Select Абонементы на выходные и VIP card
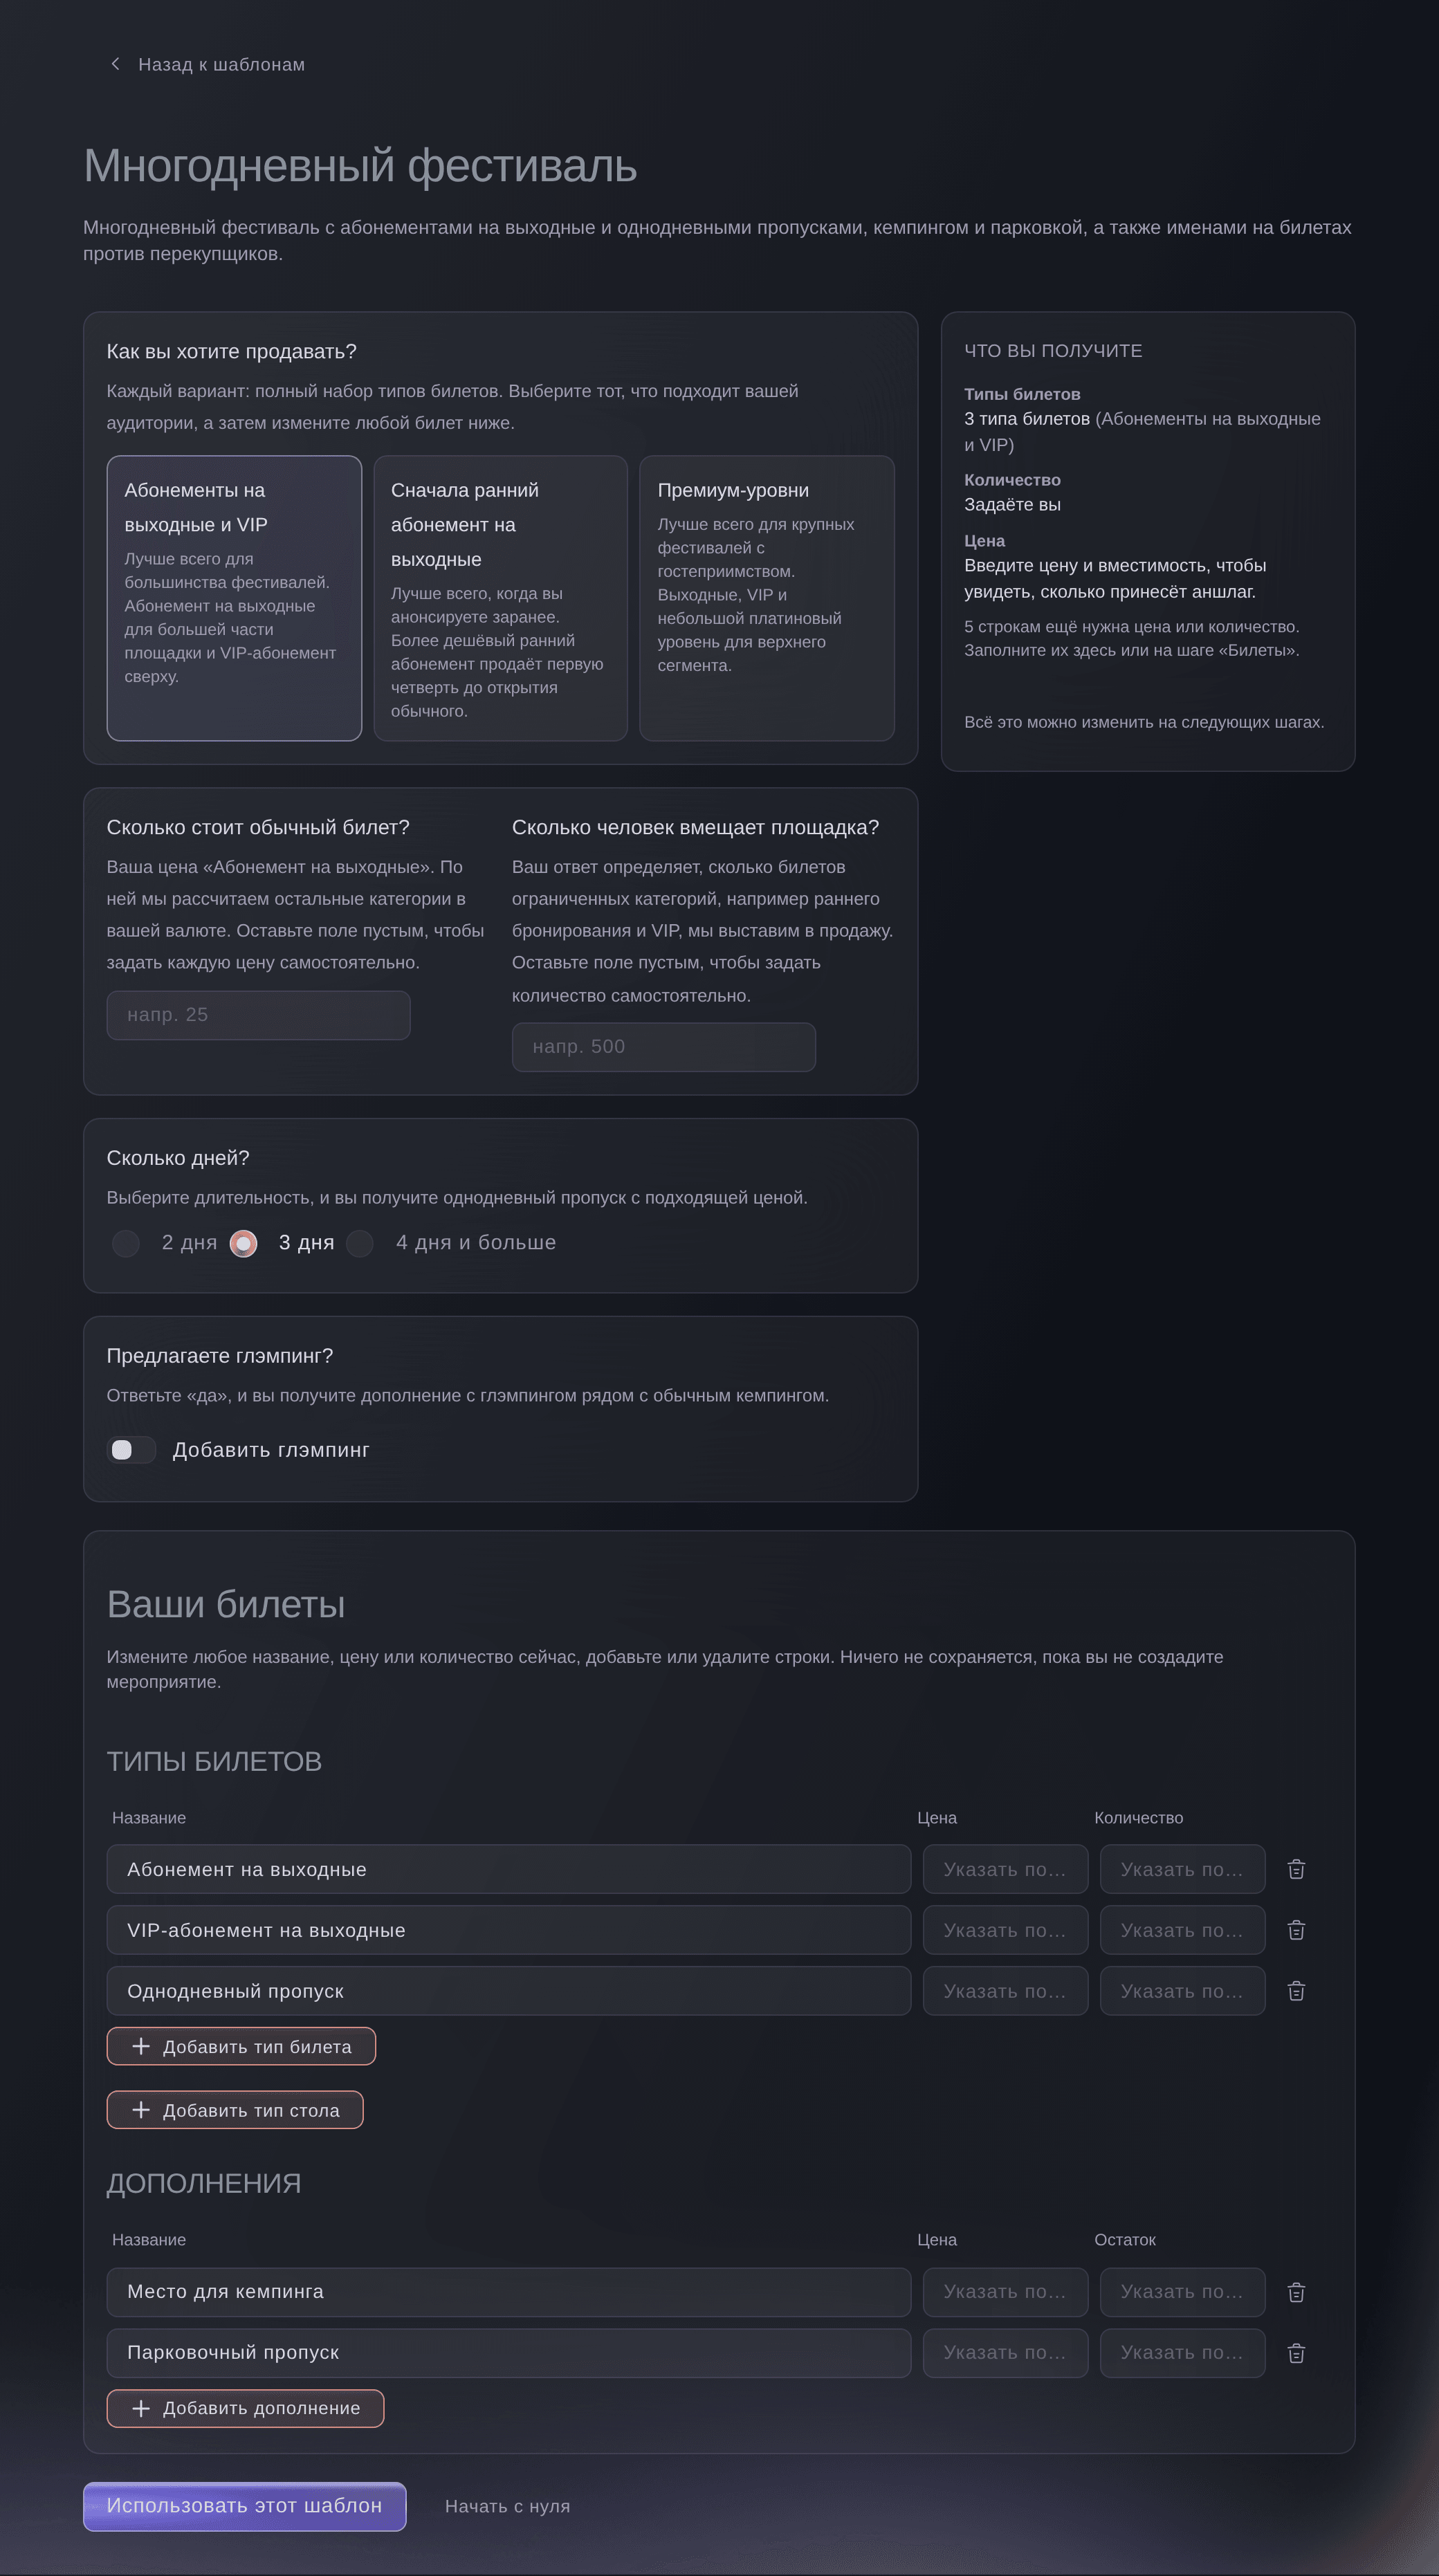The height and width of the screenshot is (2576, 1439). click(234, 598)
